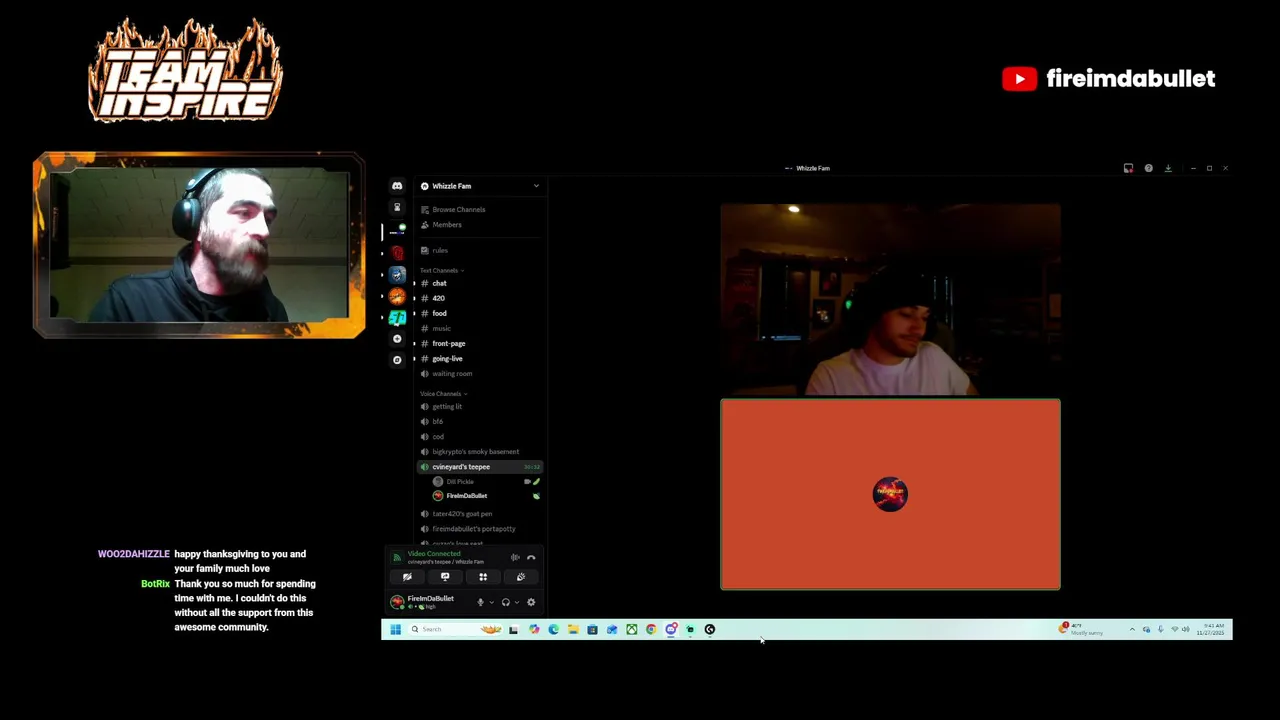This screenshot has height=720, width=1280.
Task: Open File Explorer from taskbar
Action: tap(573, 629)
